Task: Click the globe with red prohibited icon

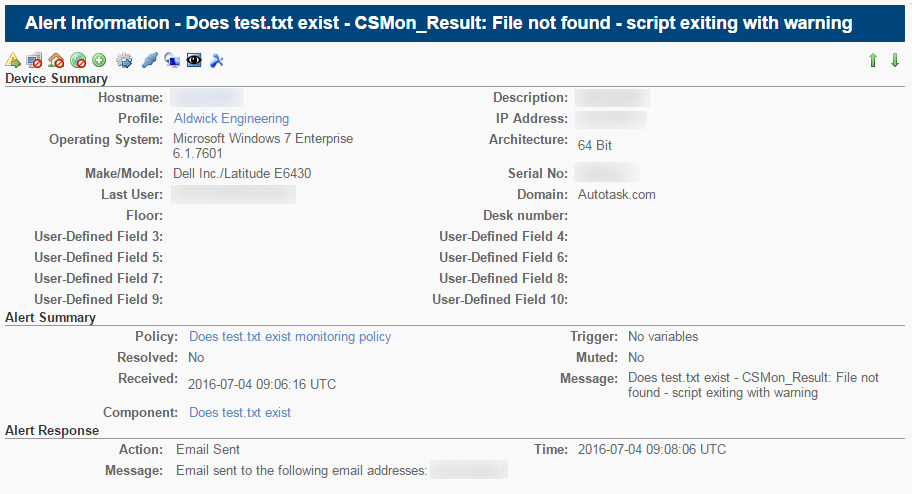Action: (x=77, y=60)
